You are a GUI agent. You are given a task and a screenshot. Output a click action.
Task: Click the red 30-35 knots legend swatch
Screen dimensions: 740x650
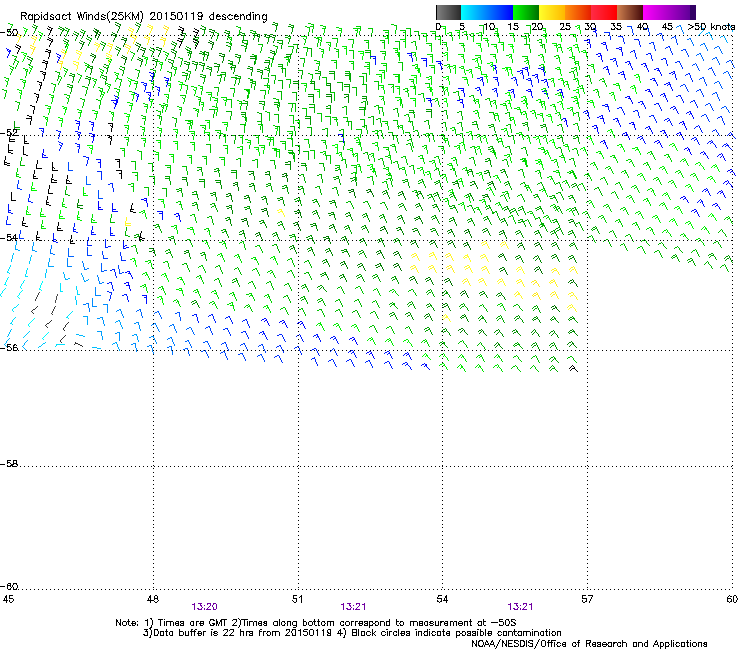[604, 12]
